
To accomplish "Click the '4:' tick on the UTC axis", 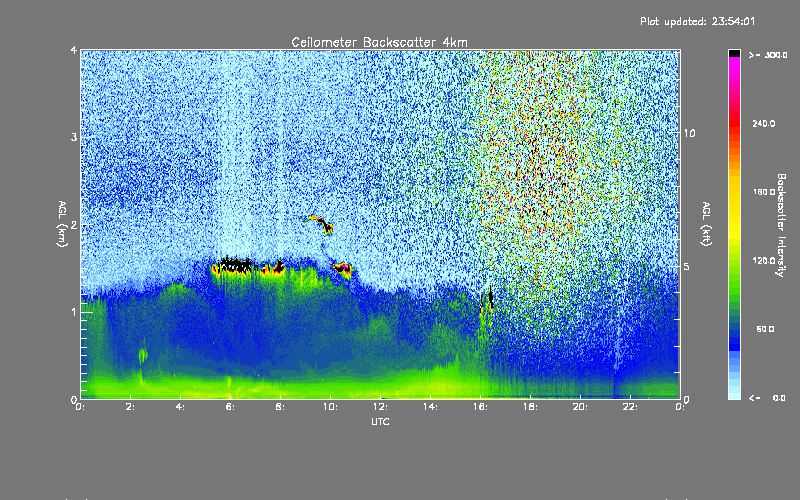I will click(180, 407).
